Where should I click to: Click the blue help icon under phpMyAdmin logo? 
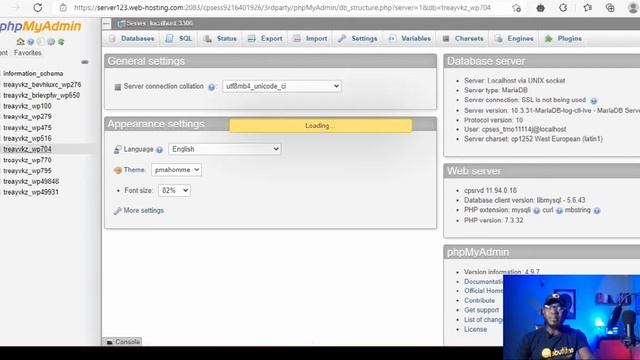pos(31,42)
